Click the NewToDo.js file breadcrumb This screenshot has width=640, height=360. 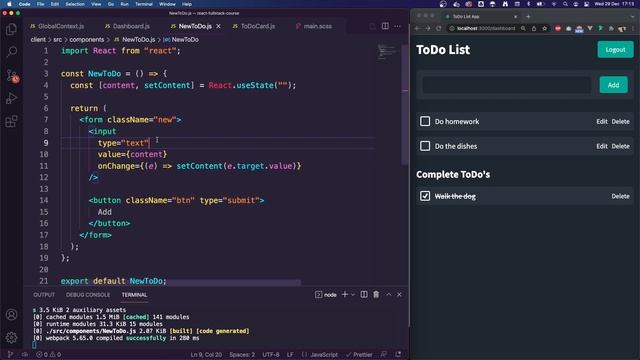(135, 40)
